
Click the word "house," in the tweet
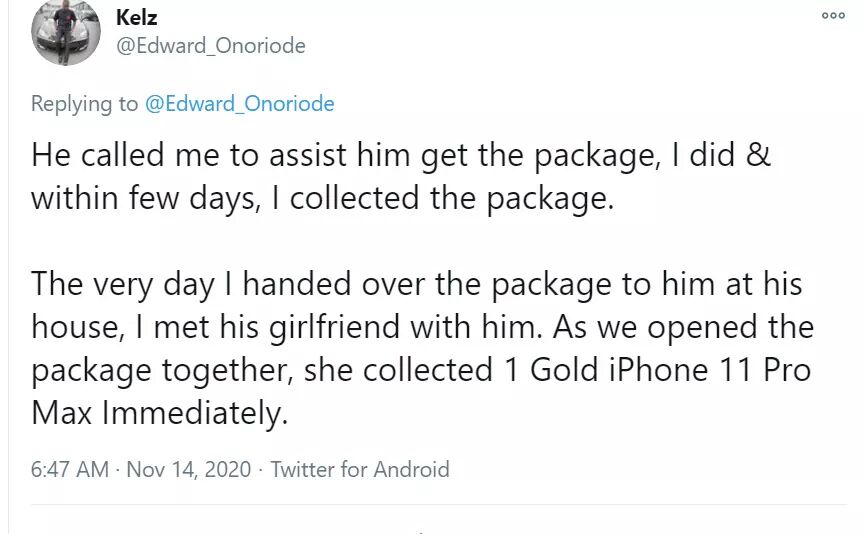click(77, 327)
